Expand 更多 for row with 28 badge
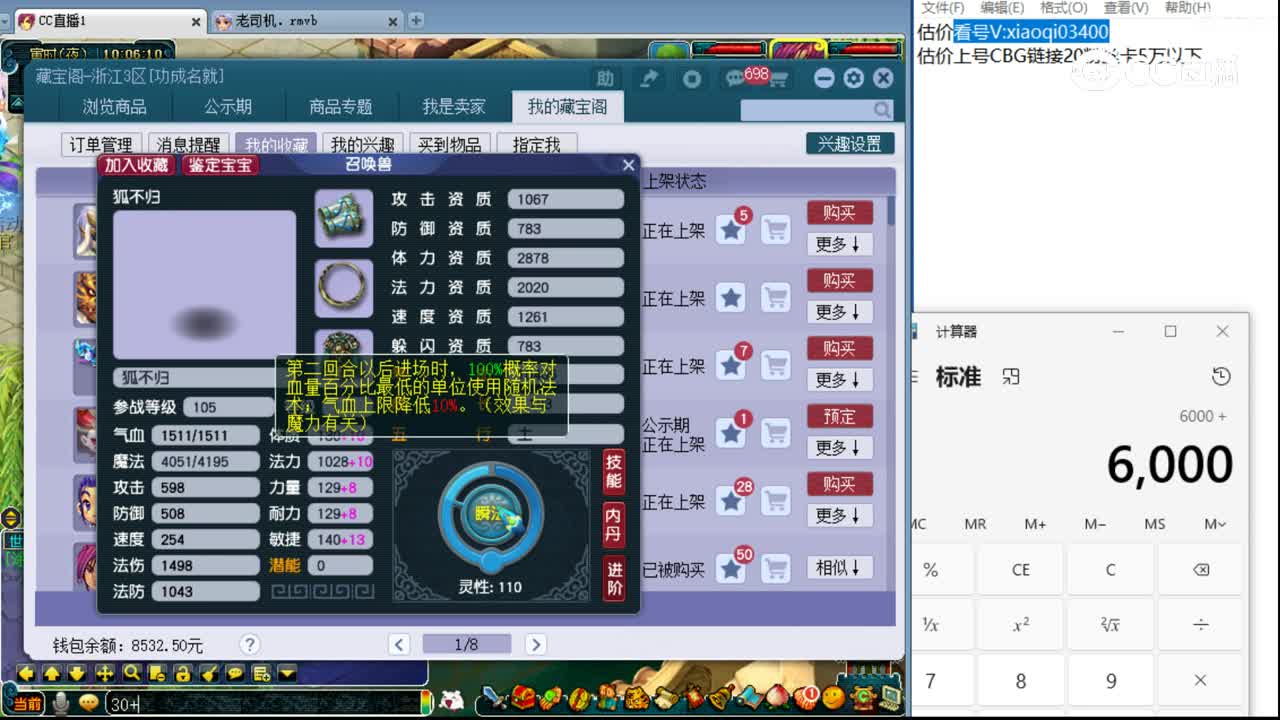 click(839, 515)
